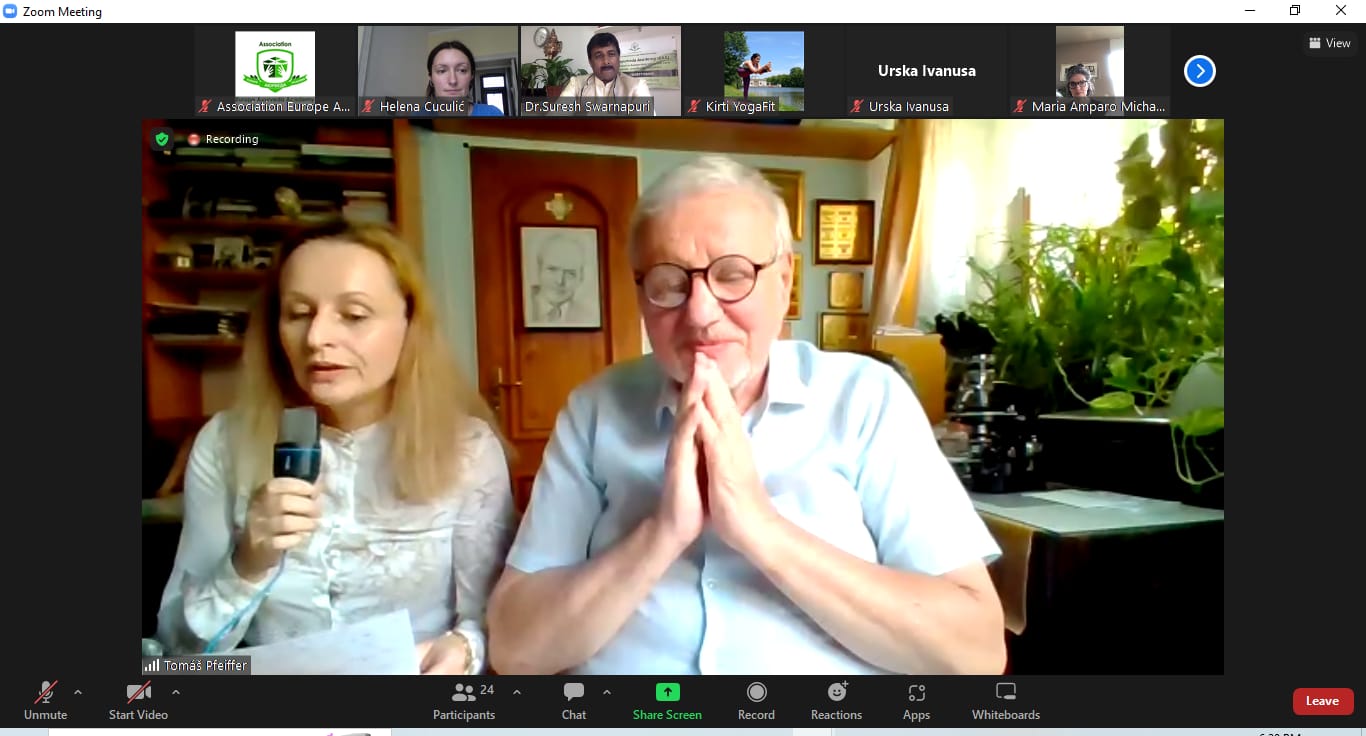1366x736 pixels.
Task: Show next participants with blue arrow
Action: point(1199,71)
